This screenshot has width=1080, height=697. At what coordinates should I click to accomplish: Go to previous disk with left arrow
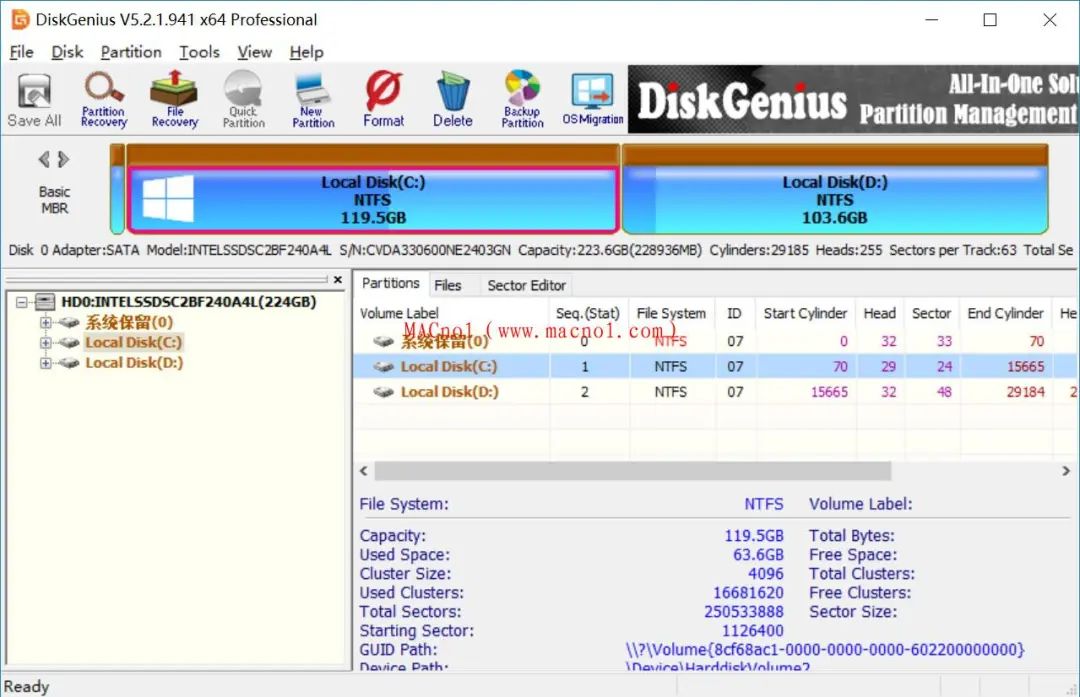[44, 160]
